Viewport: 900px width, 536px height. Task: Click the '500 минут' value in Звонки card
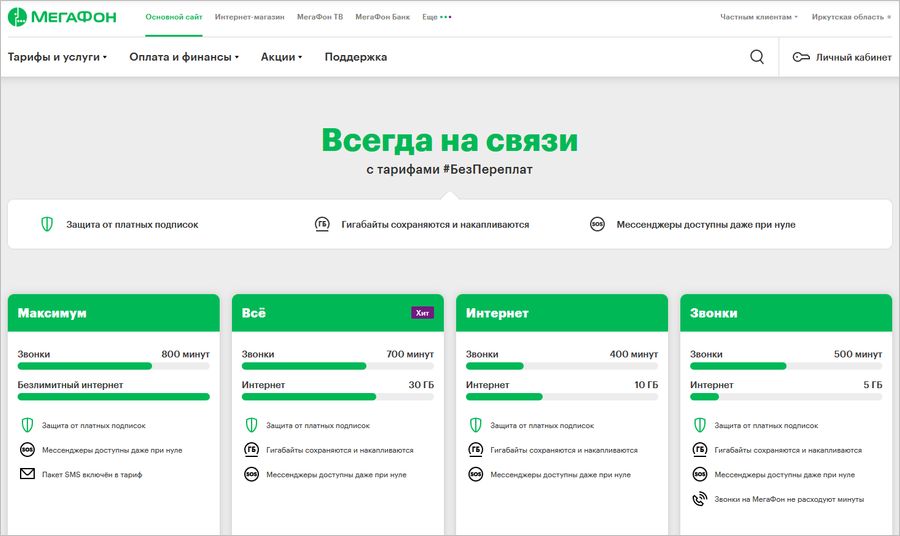(858, 354)
